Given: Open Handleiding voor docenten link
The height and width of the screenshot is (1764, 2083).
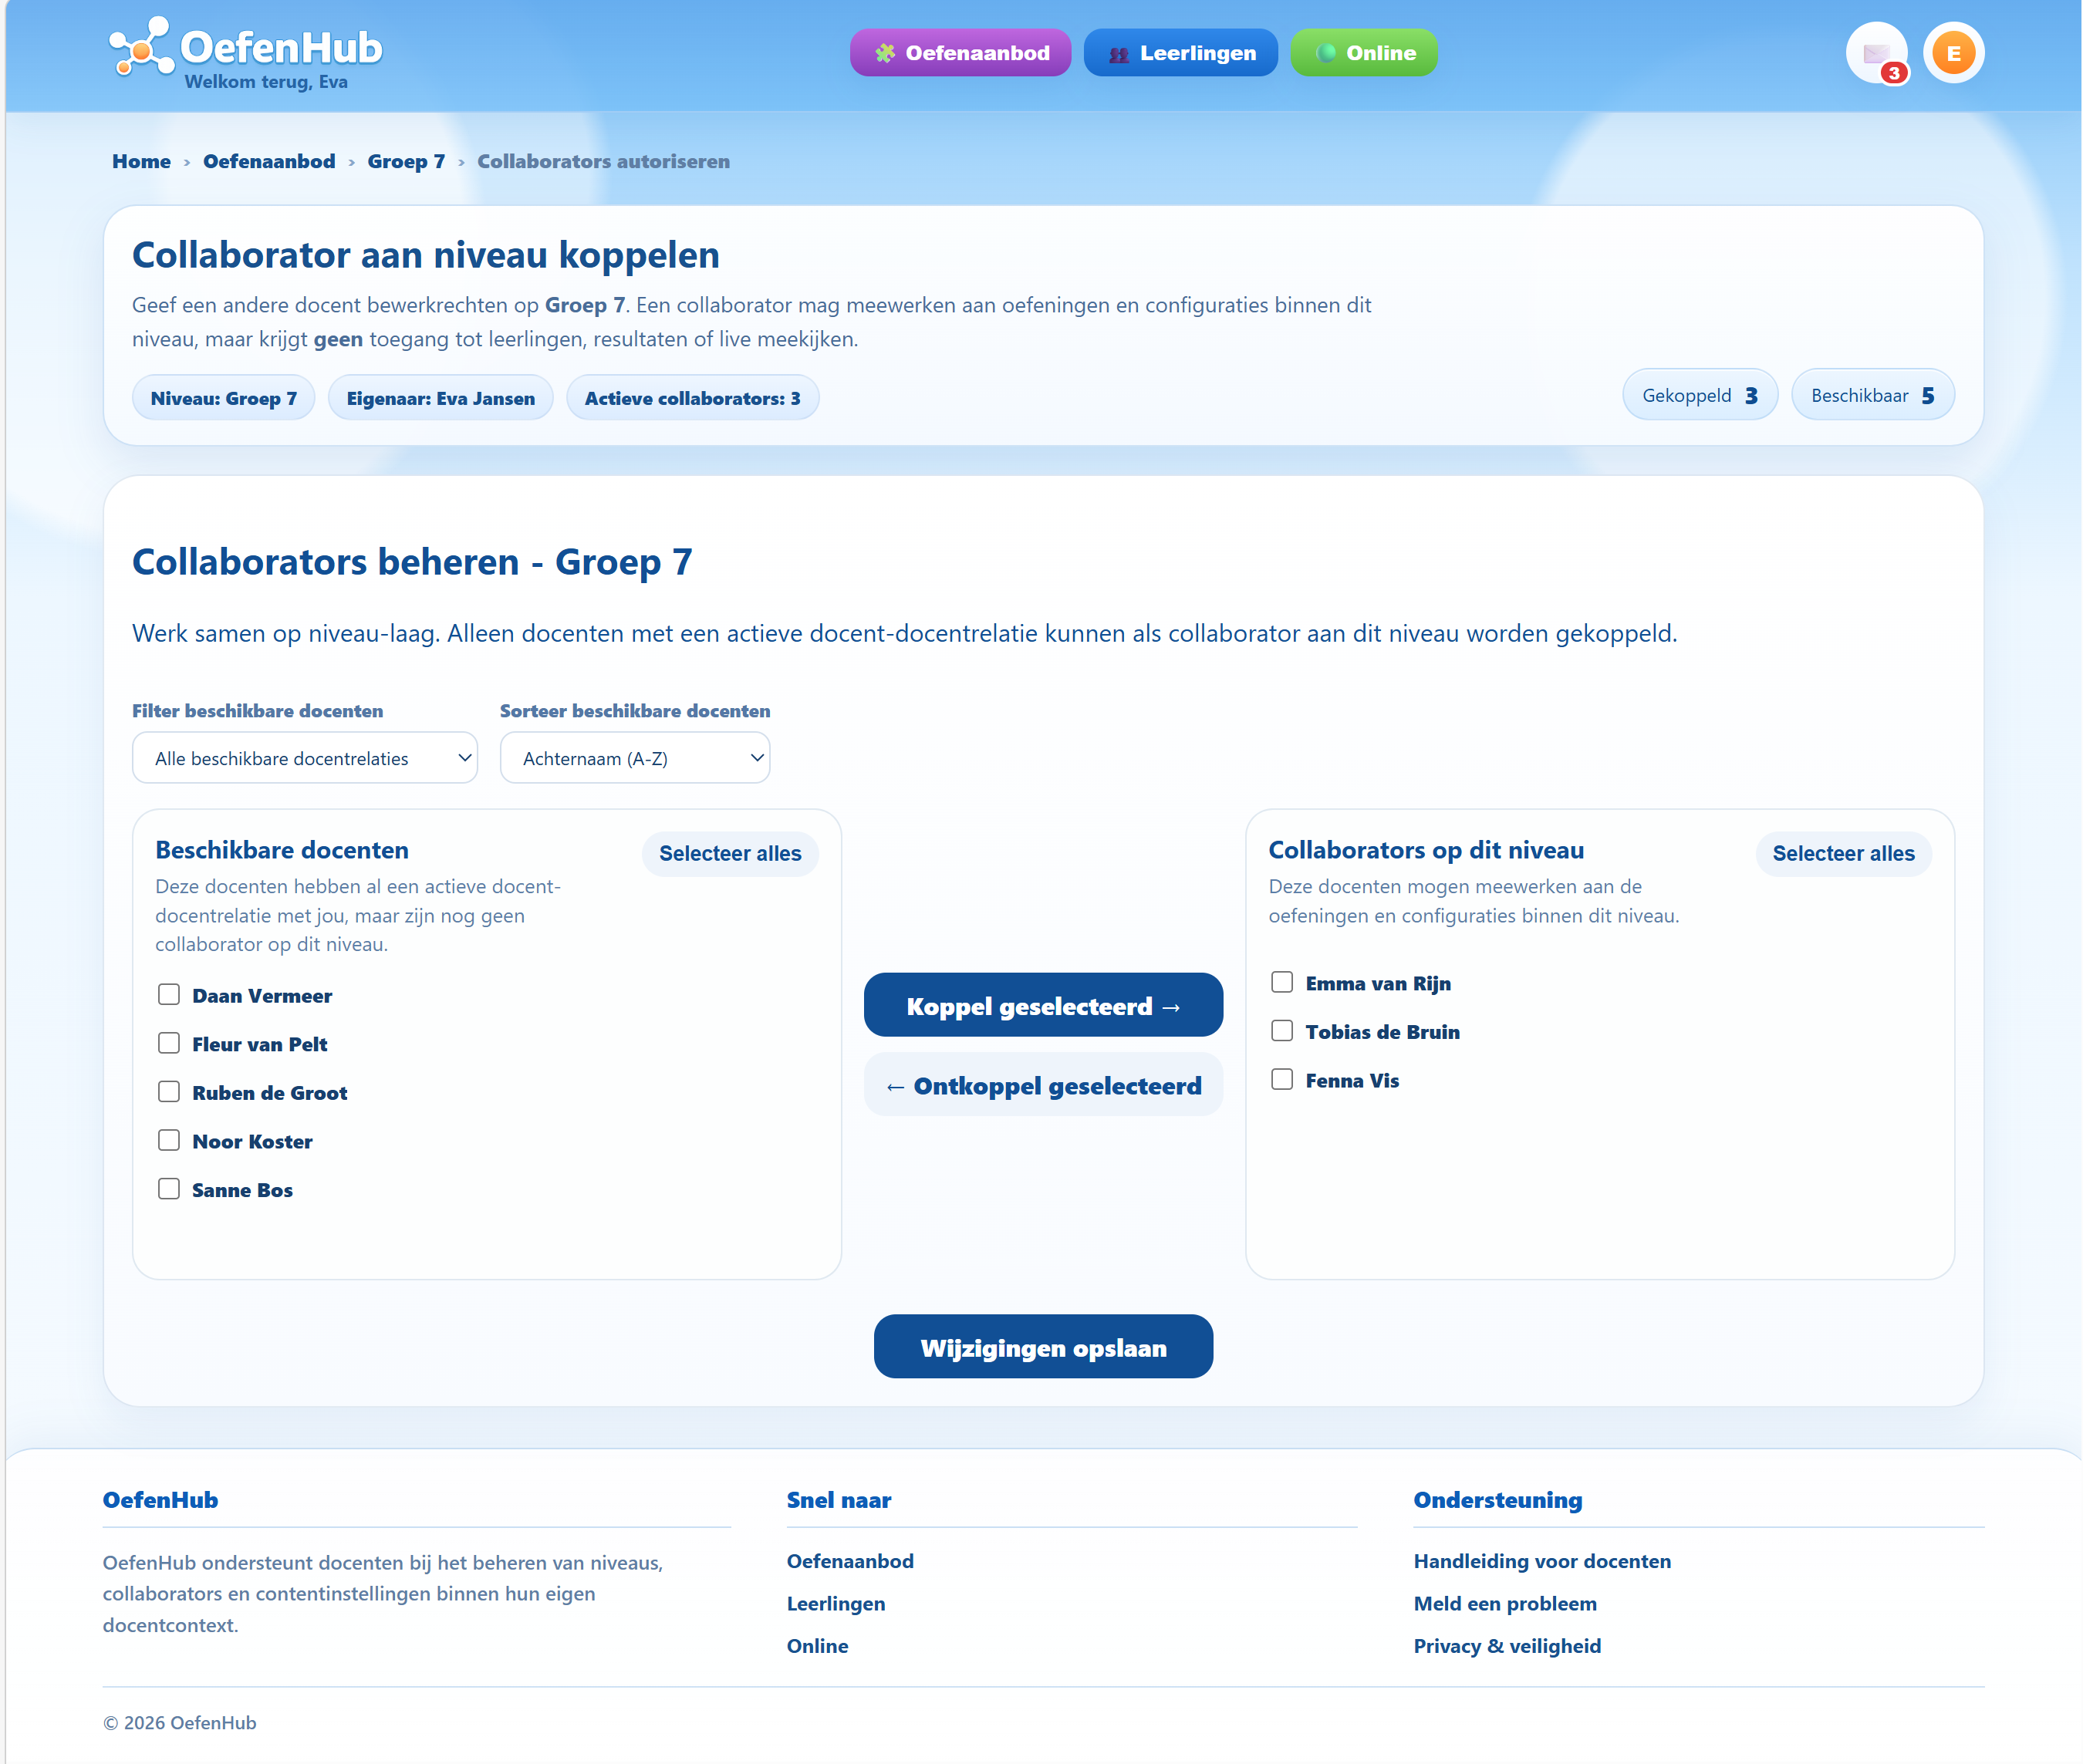Looking at the screenshot, I should point(1542,1561).
